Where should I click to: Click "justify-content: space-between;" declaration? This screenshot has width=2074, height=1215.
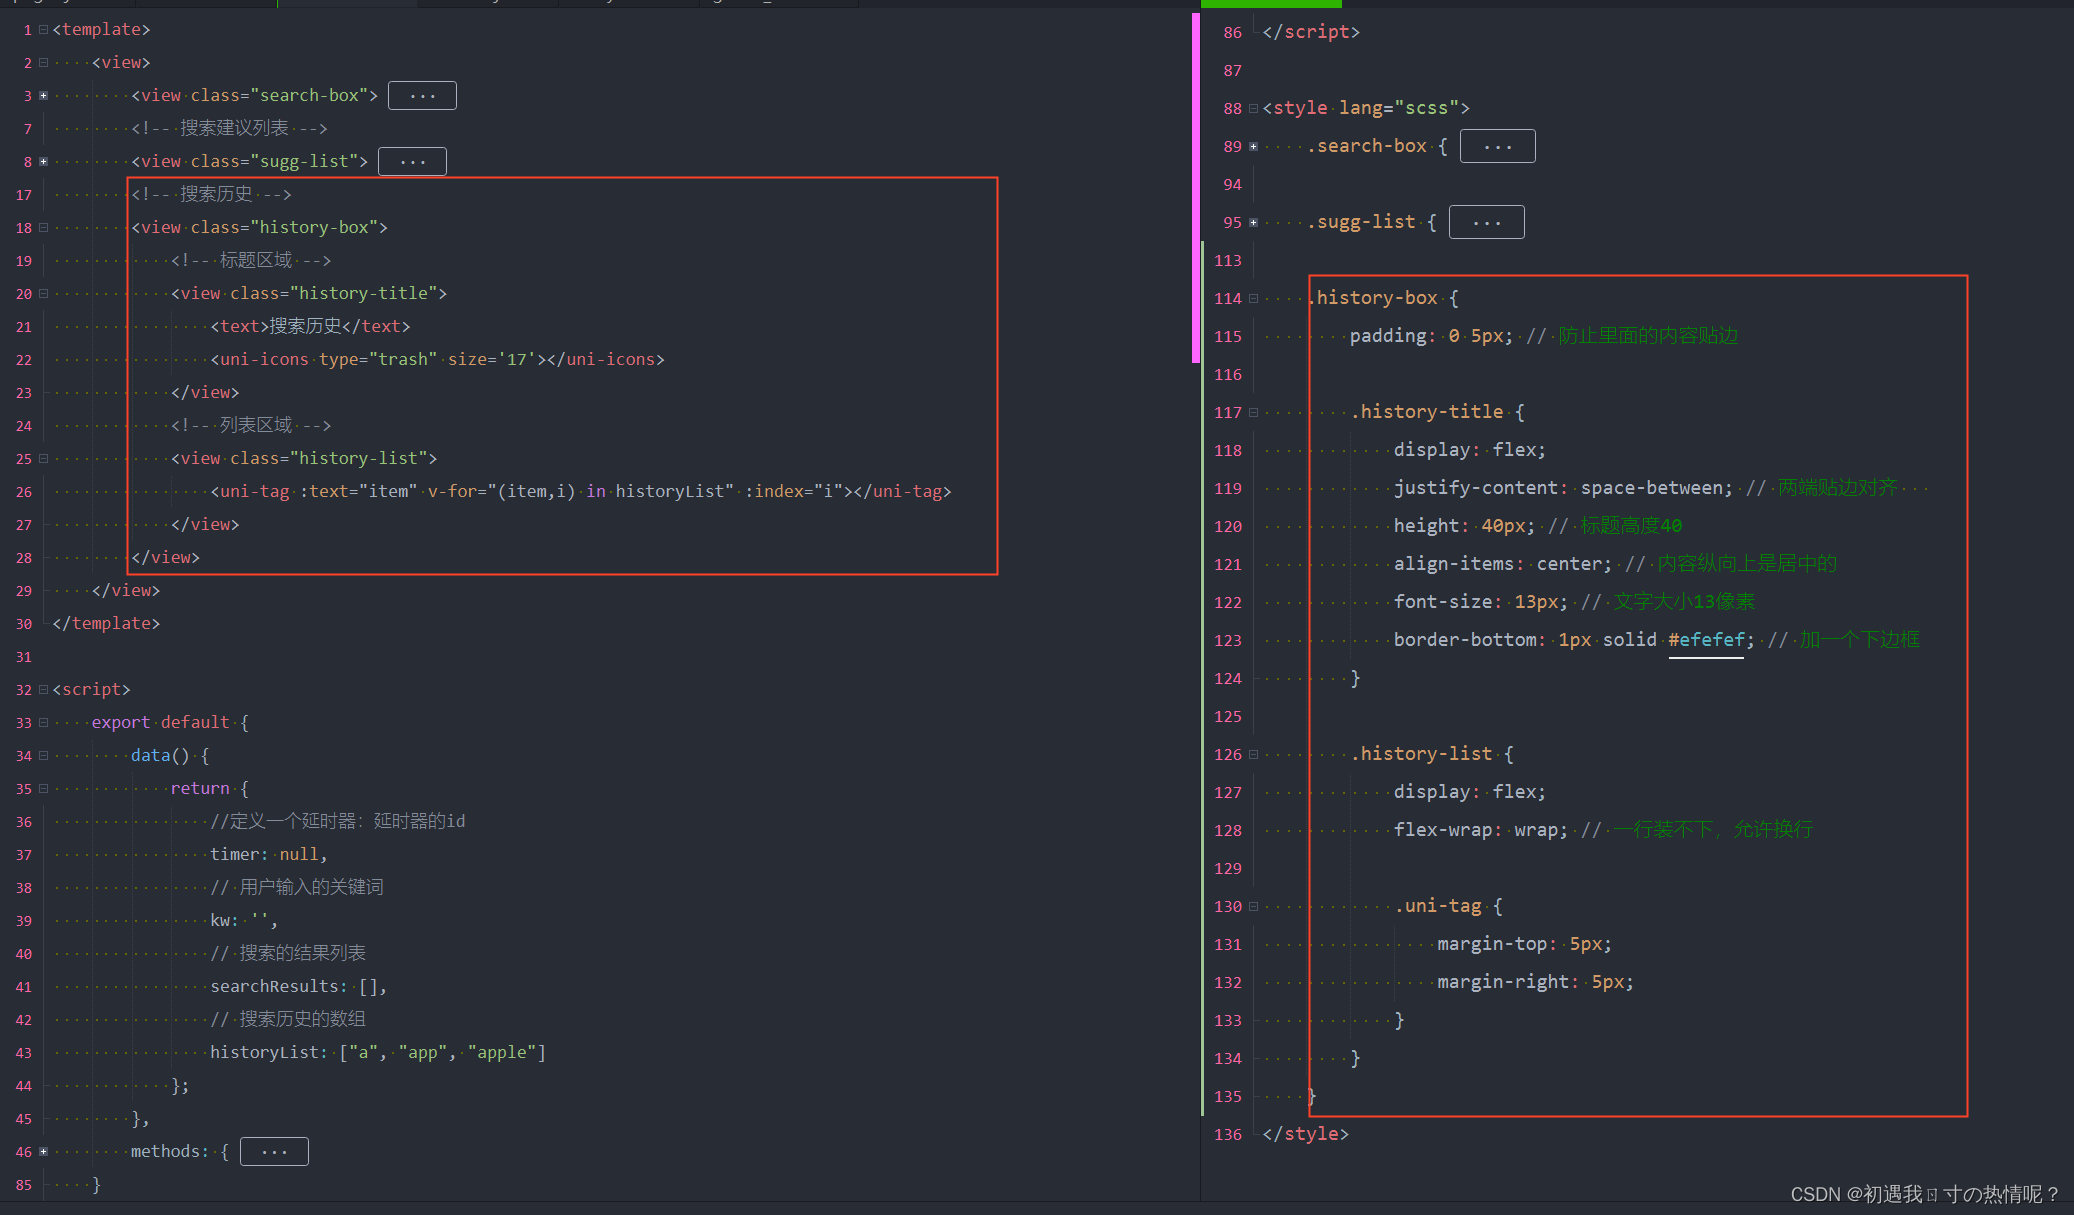(x=1563, y=488)
